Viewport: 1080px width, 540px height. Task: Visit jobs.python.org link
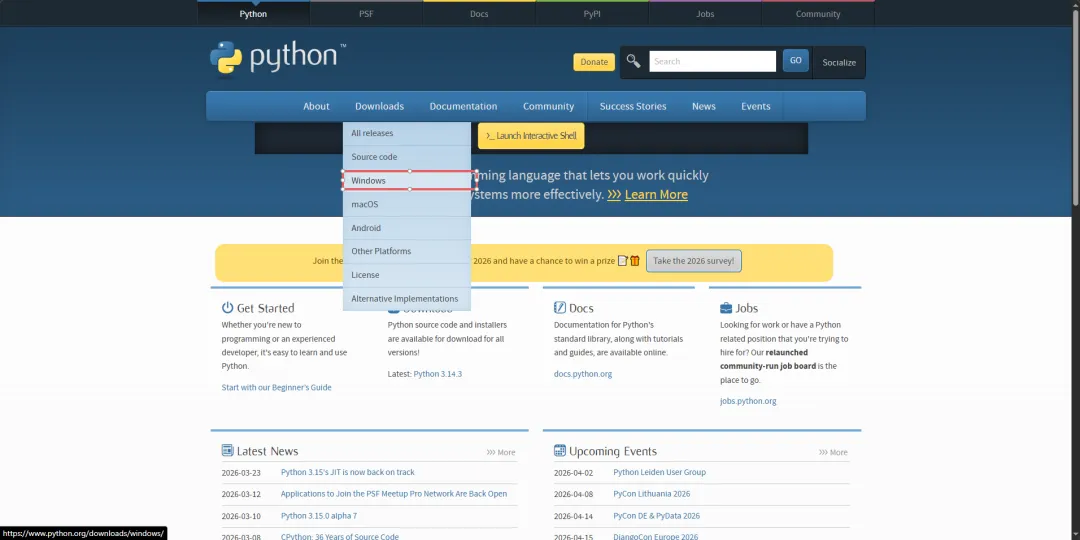tap(748, 402)
